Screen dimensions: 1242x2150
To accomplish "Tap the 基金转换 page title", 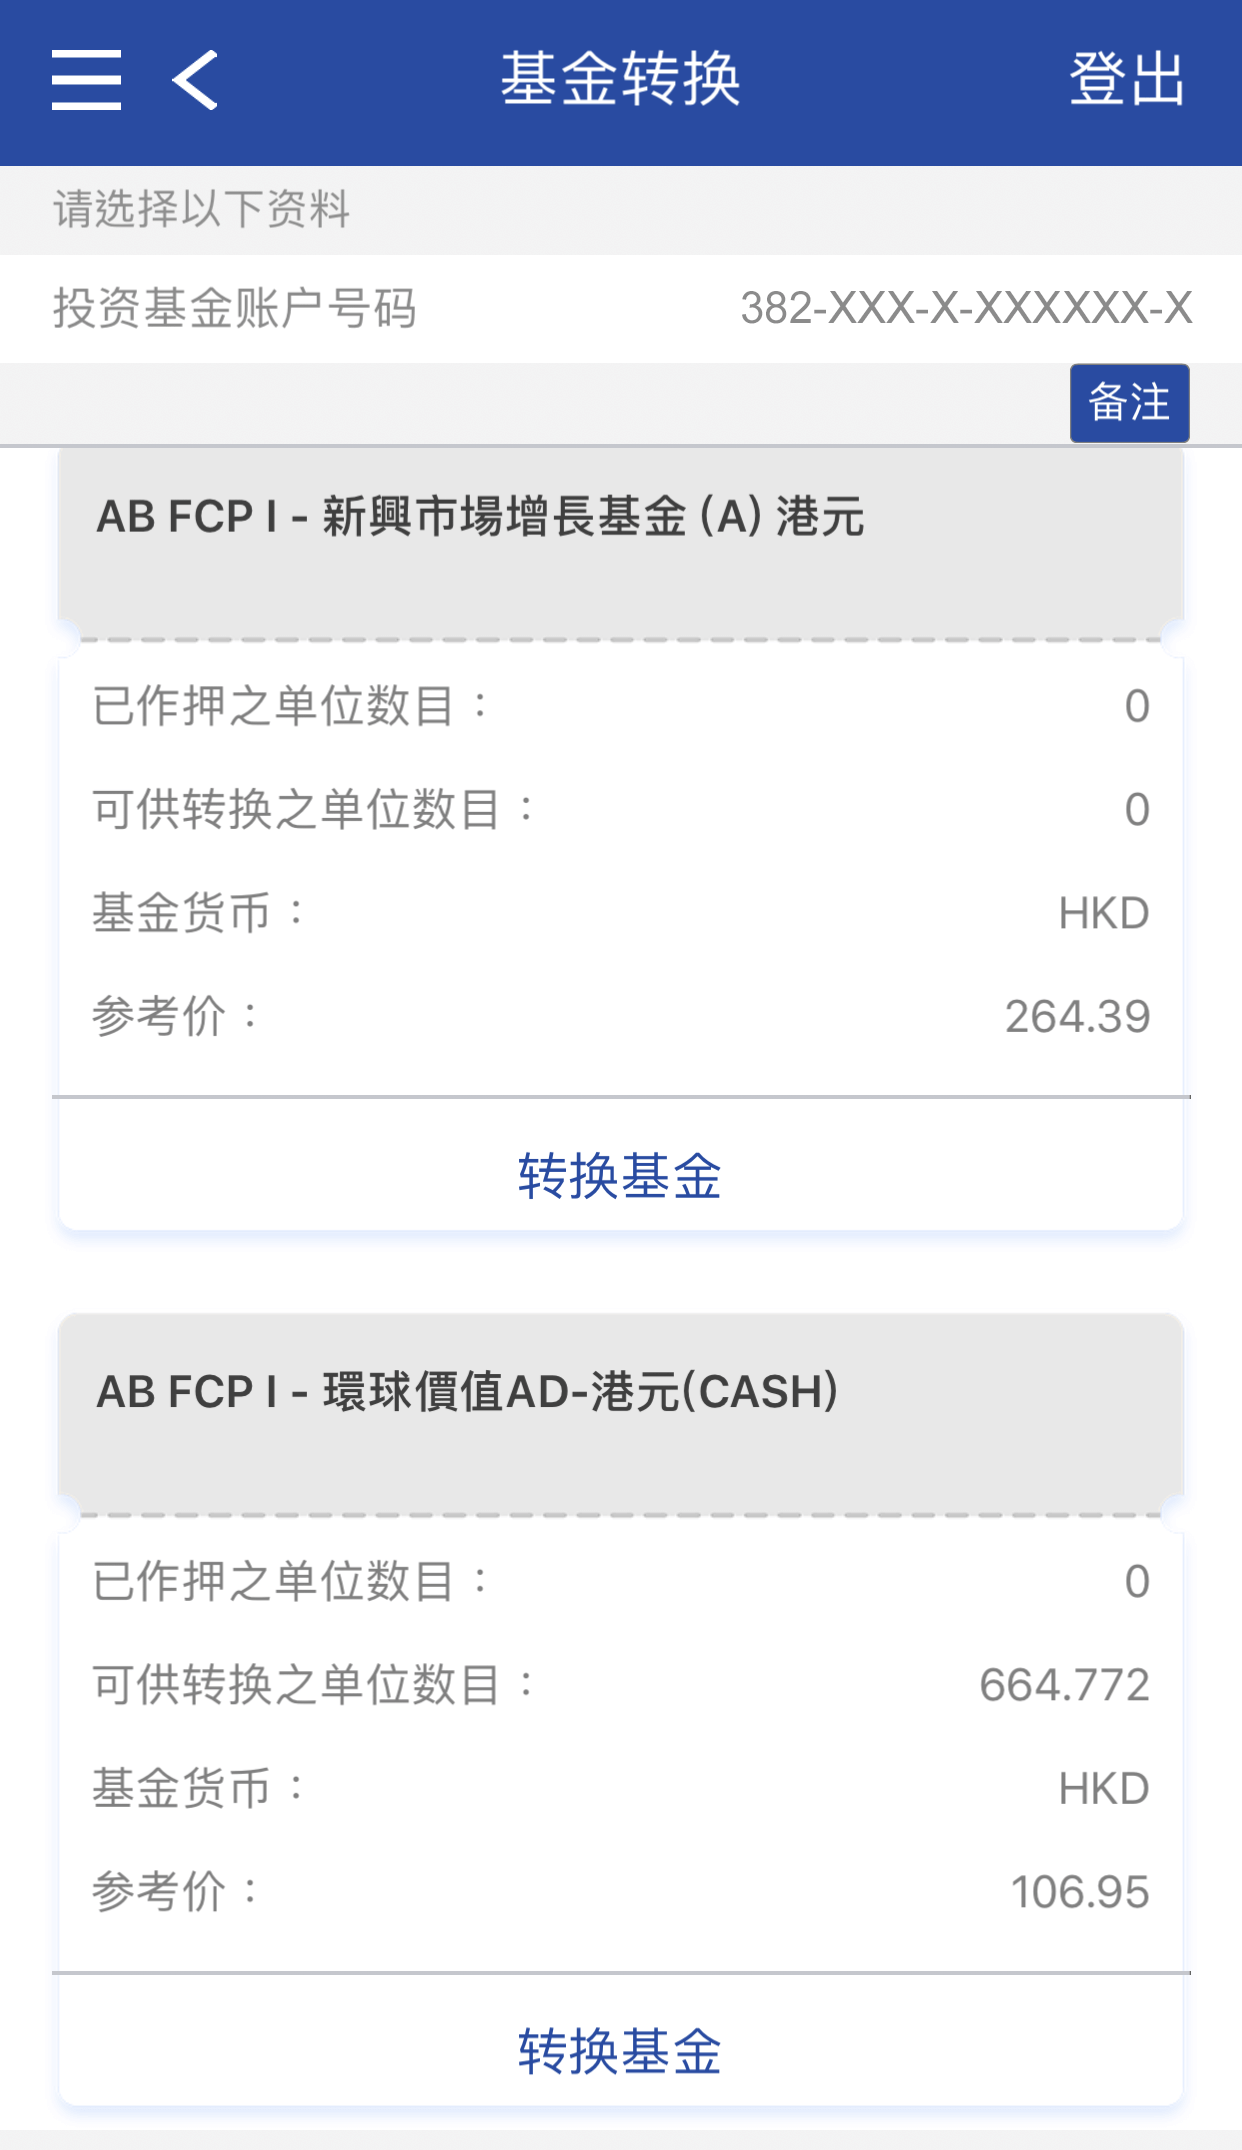I will click(620, 80).
